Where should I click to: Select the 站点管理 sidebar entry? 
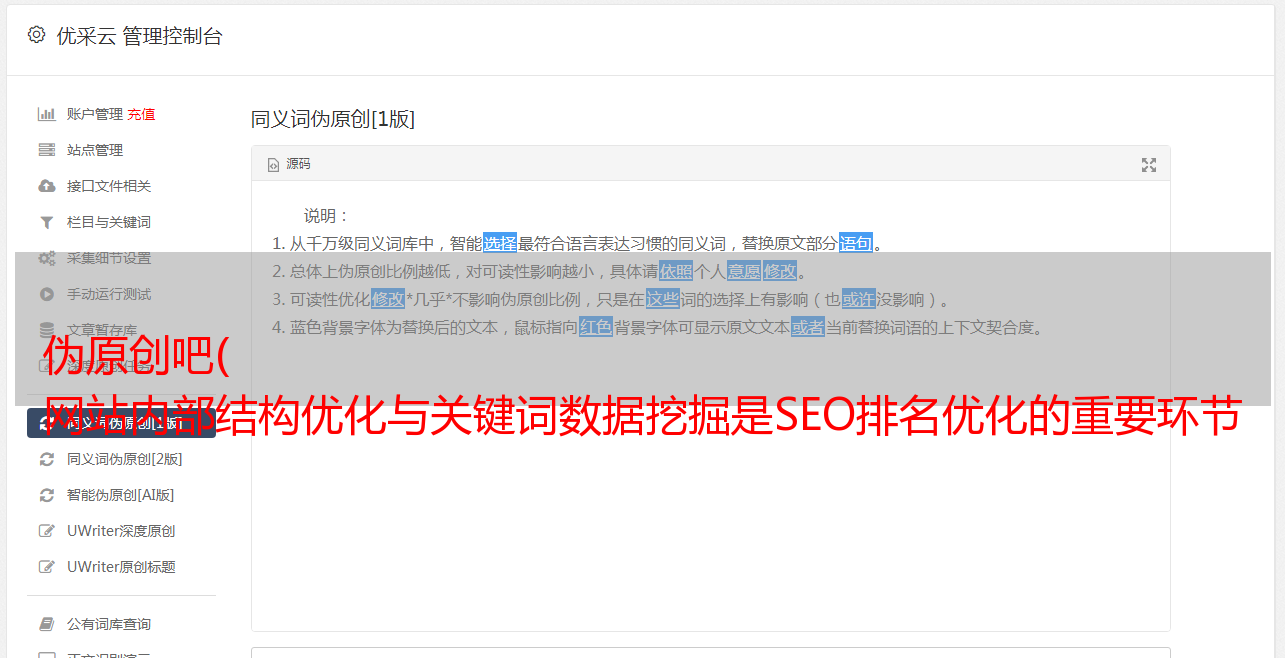click(95, 150)
